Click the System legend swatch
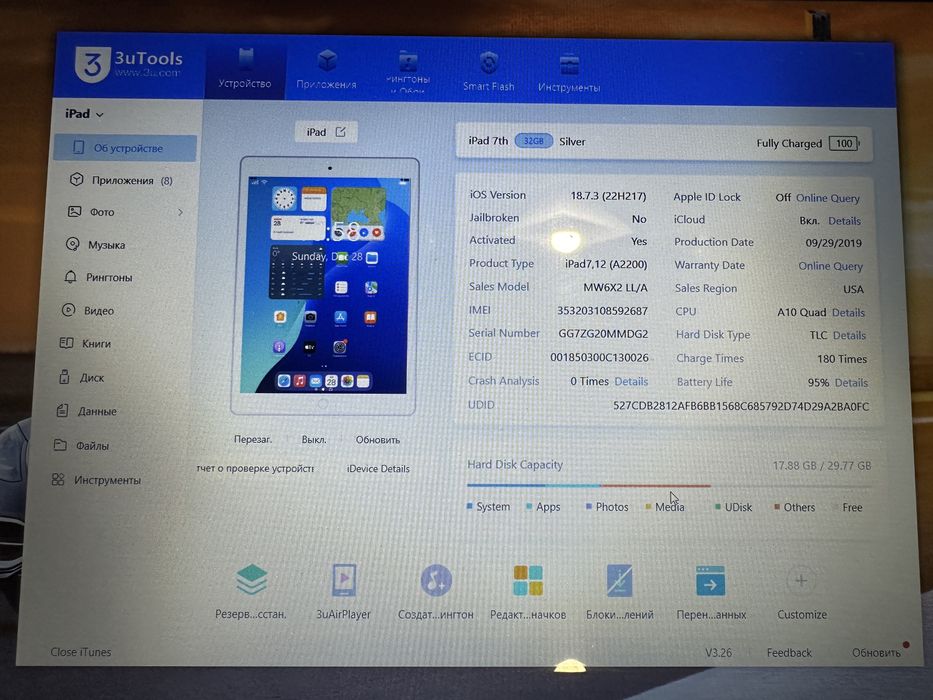 pyautogui.click(x=469, y=506)
